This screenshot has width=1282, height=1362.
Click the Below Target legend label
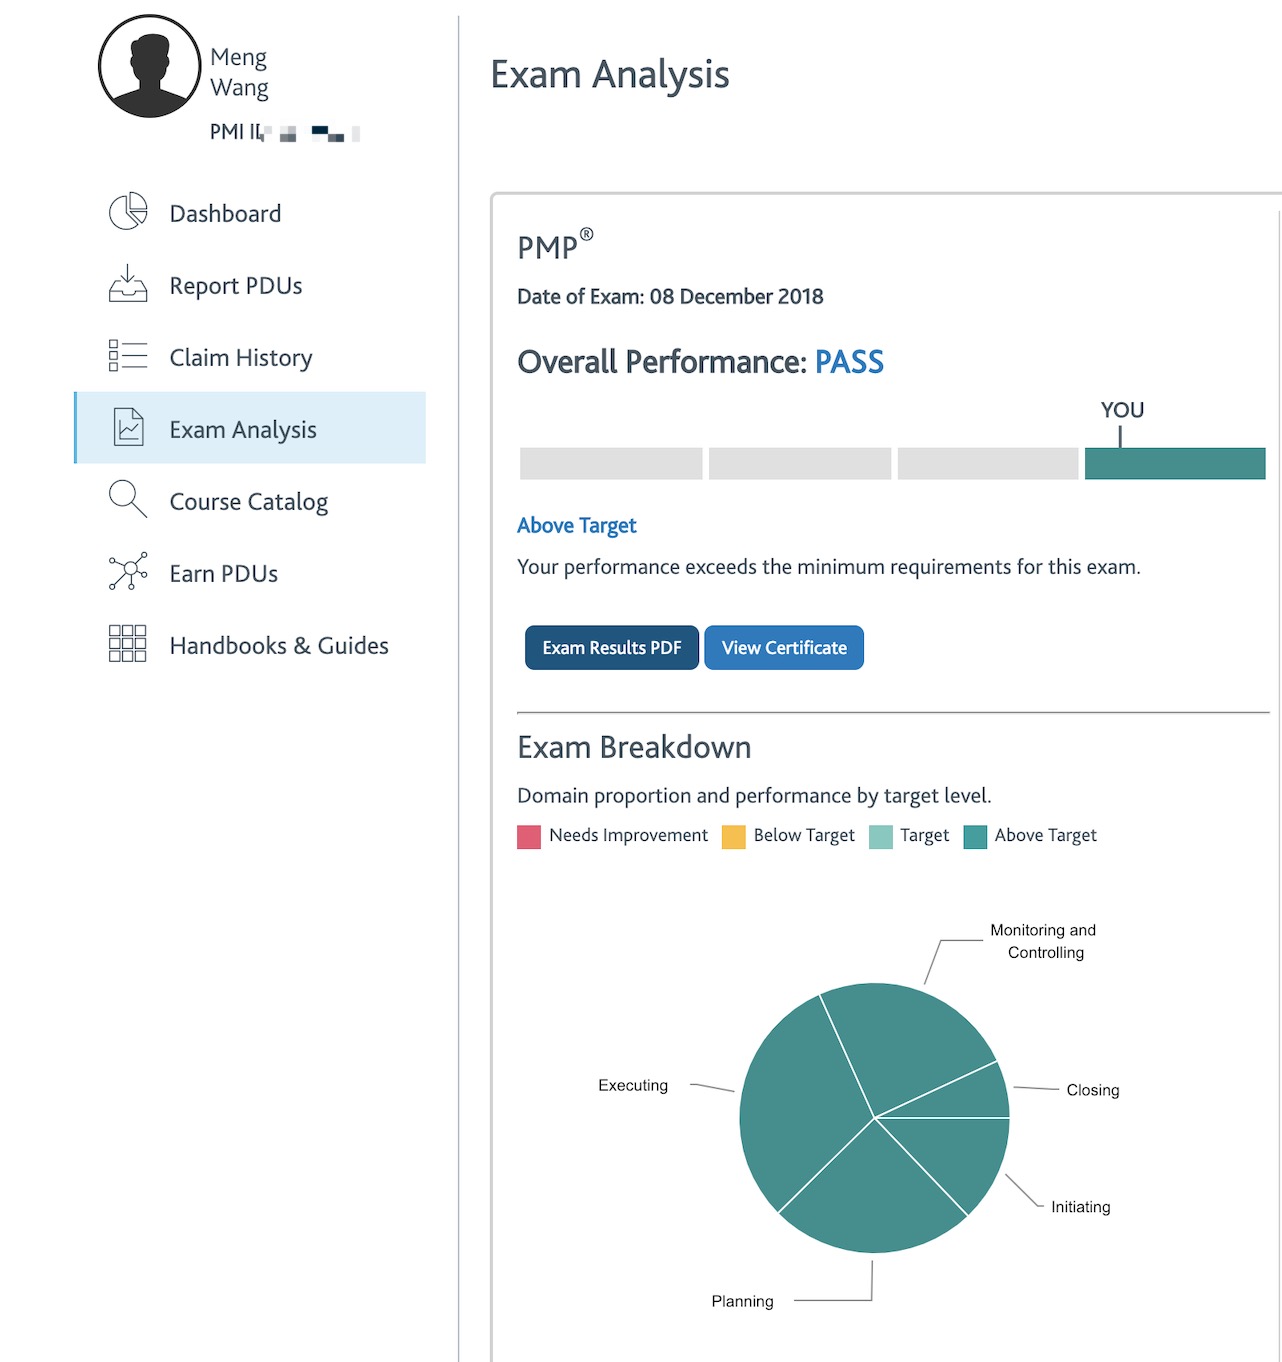pos(804,836)
